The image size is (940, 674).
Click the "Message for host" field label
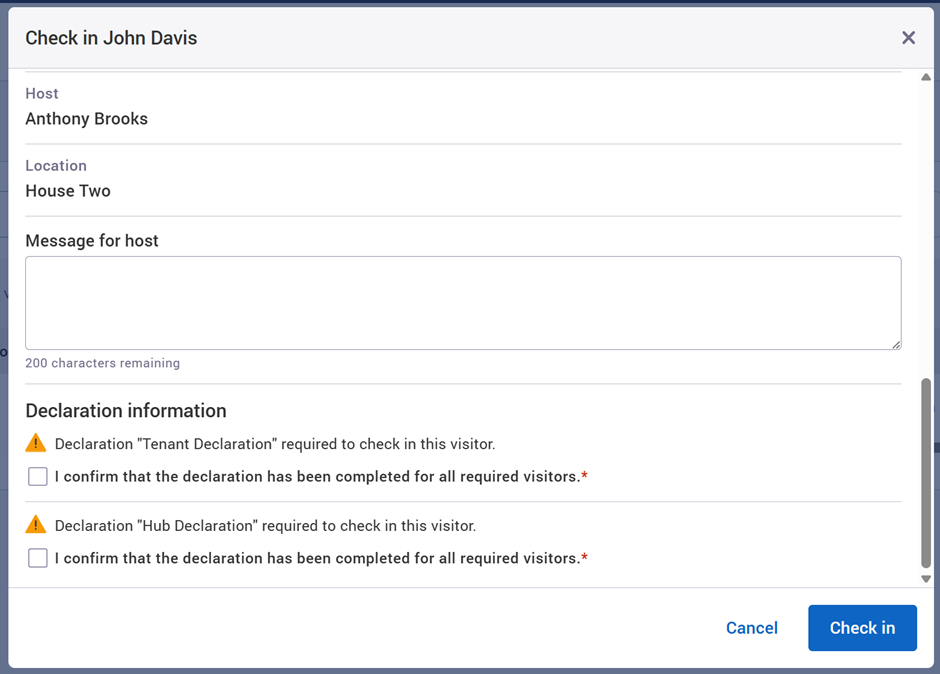click(92, 241)
